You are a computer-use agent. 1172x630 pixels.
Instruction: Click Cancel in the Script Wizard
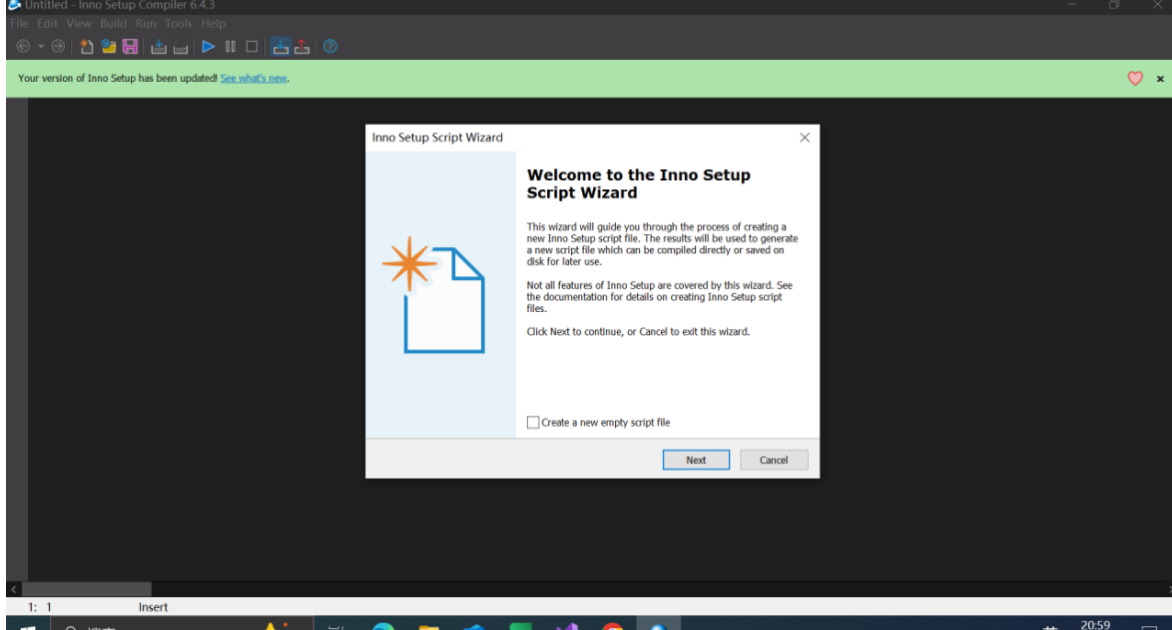click(774, 460)
